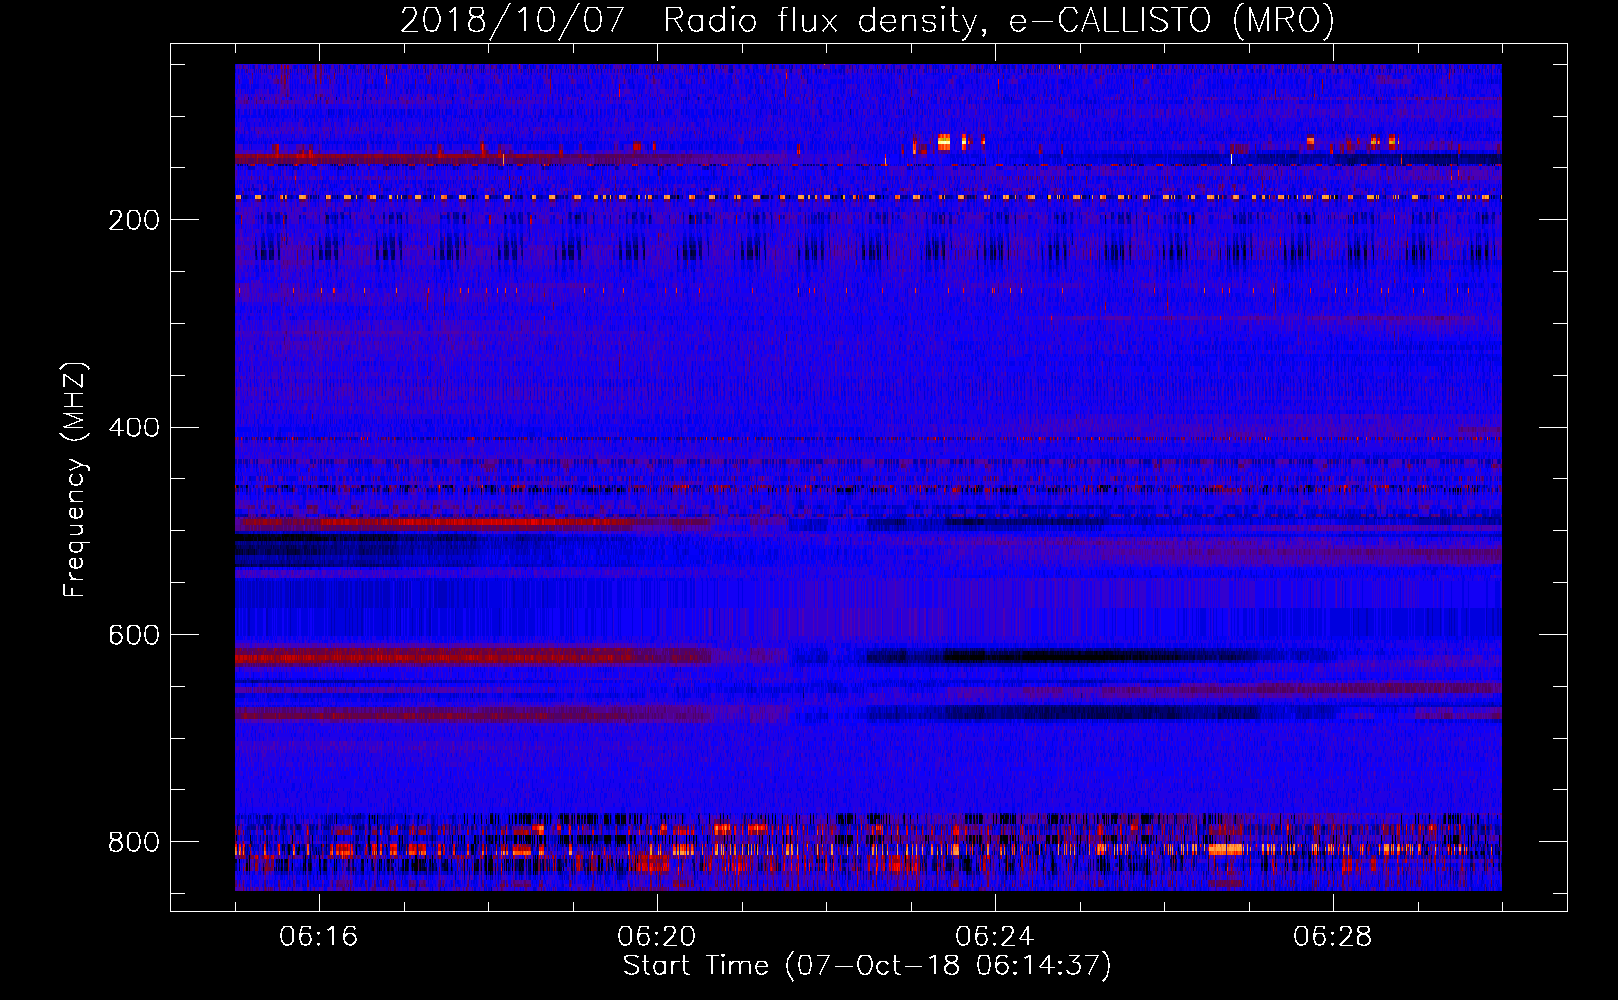This screenshot has width=1618, height=1000.
Task: Click the '400' frequency tick label
Action: pos(134,428)
